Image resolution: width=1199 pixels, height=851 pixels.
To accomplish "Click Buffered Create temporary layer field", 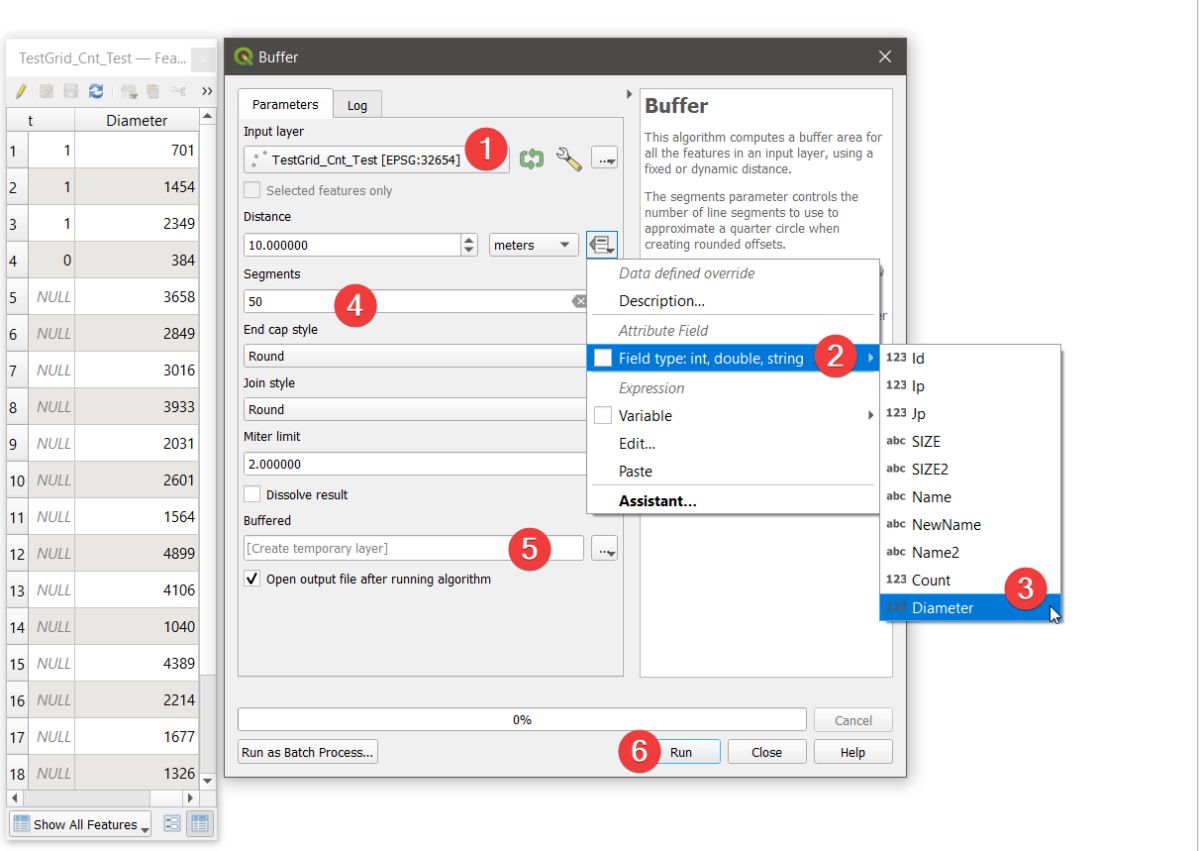I will coord(414,549).
